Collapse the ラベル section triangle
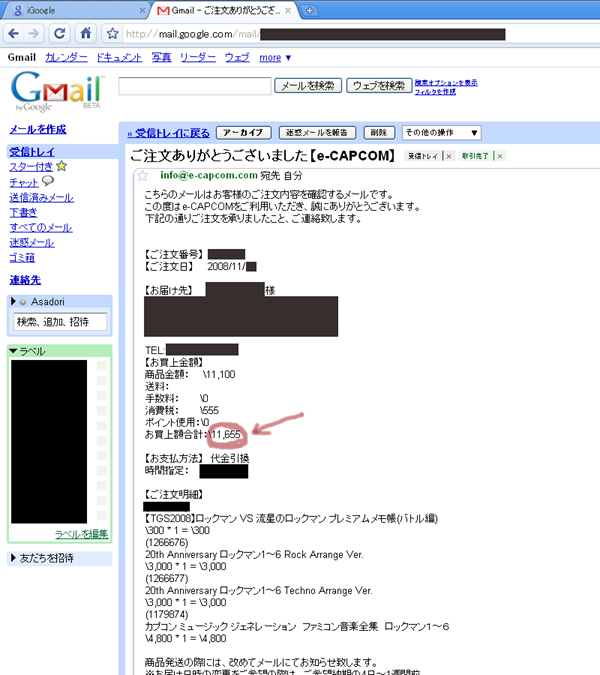 [13, 351]
